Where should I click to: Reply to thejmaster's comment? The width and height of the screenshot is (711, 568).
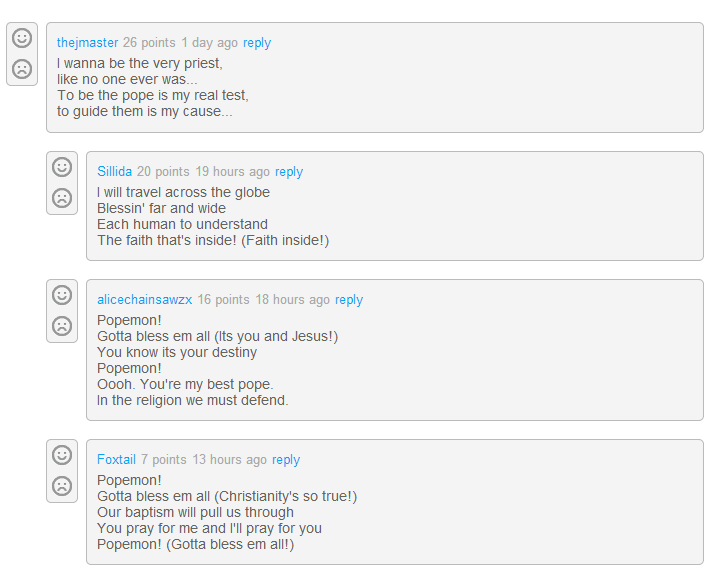pos(257,43)
